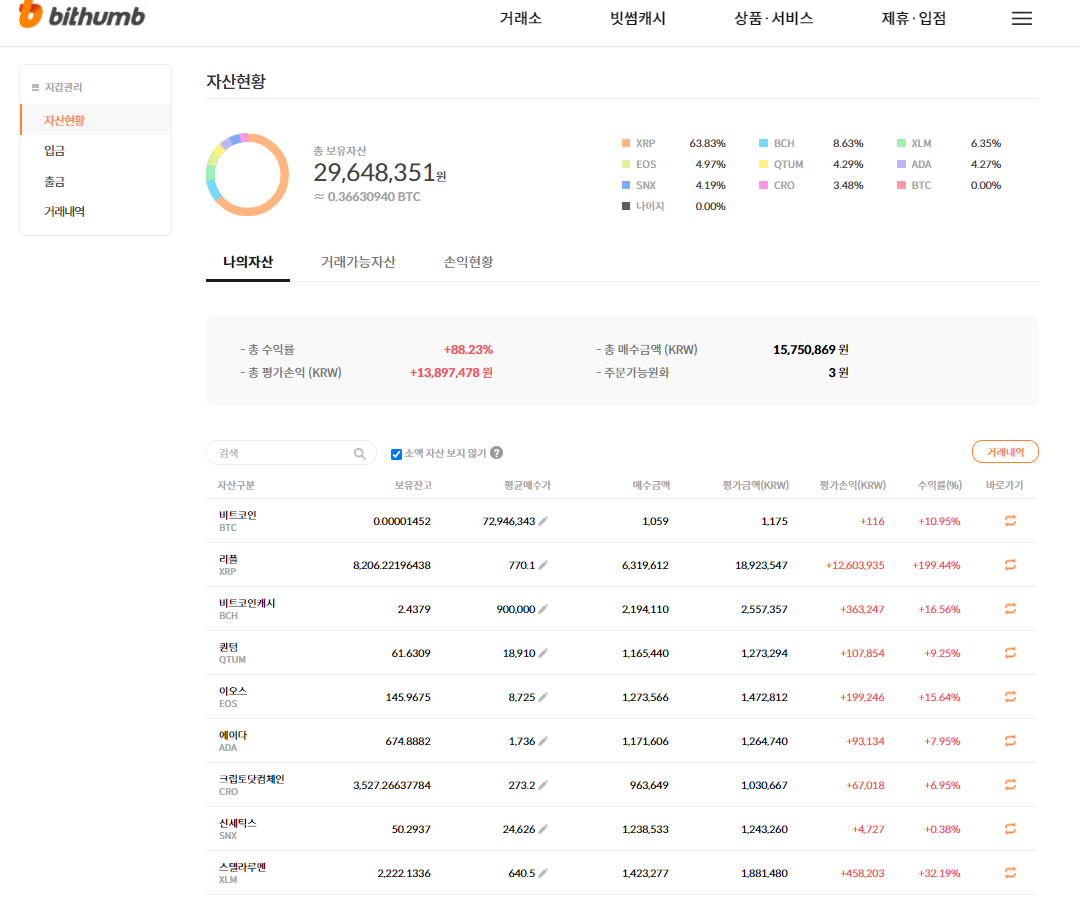Click the Bithumb logo icon
Image resolution: width=1080 pixels, height=900 pixels.
click(x=31, y=15)
